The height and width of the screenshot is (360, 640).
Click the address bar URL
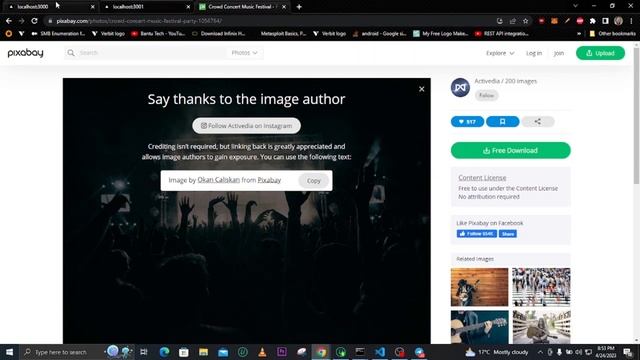click(139, 21)
